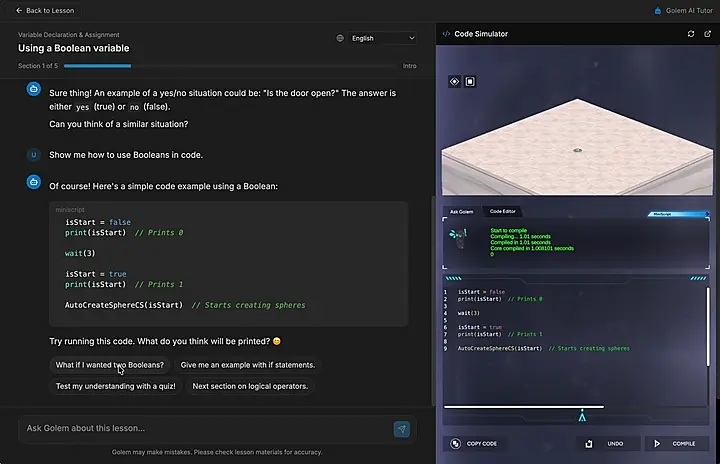
Task: Click the square stop icon in simulator
Action: [x=470, y=82]
